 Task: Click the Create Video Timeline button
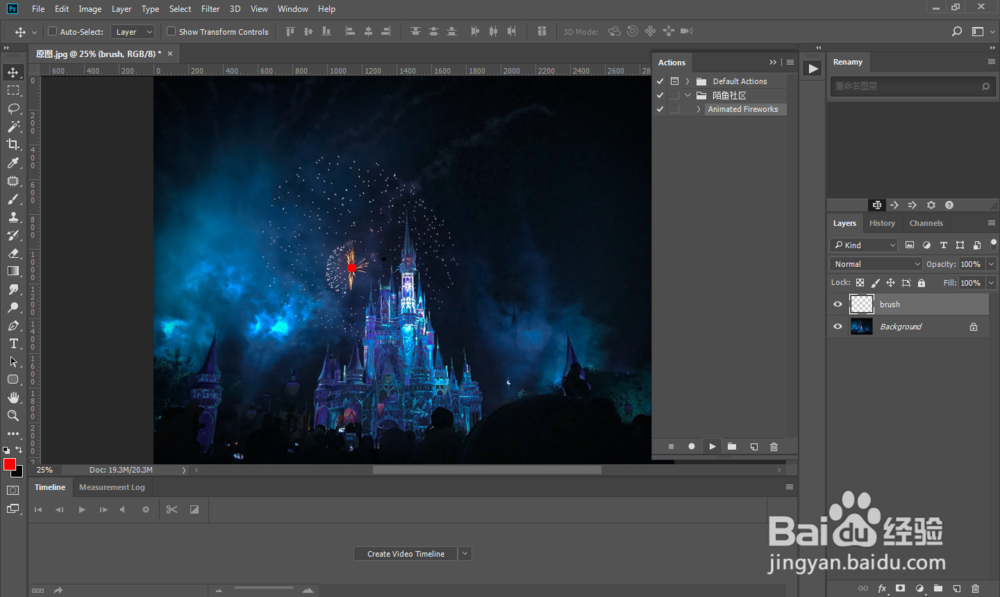tap(405, 554)
